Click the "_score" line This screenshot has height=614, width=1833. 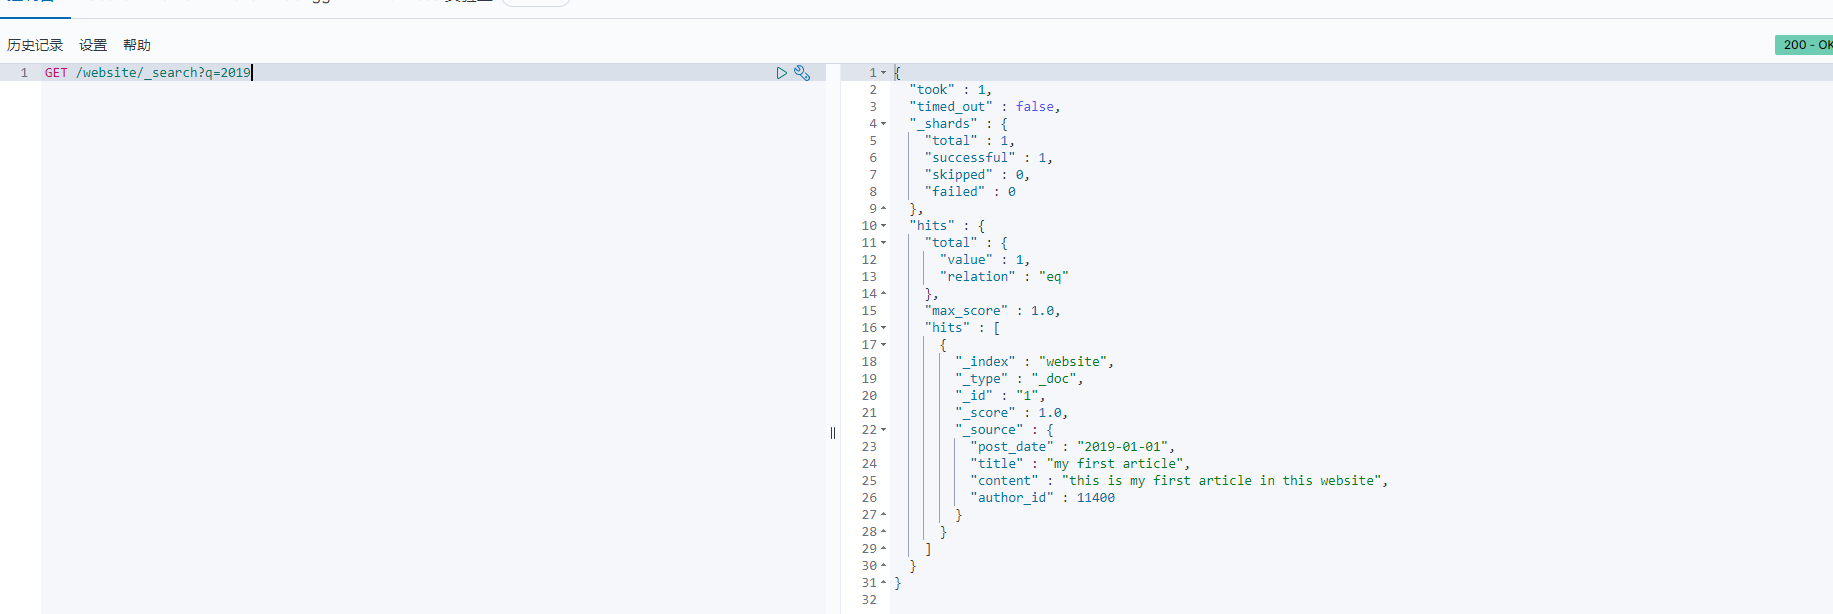[1011, 413]
